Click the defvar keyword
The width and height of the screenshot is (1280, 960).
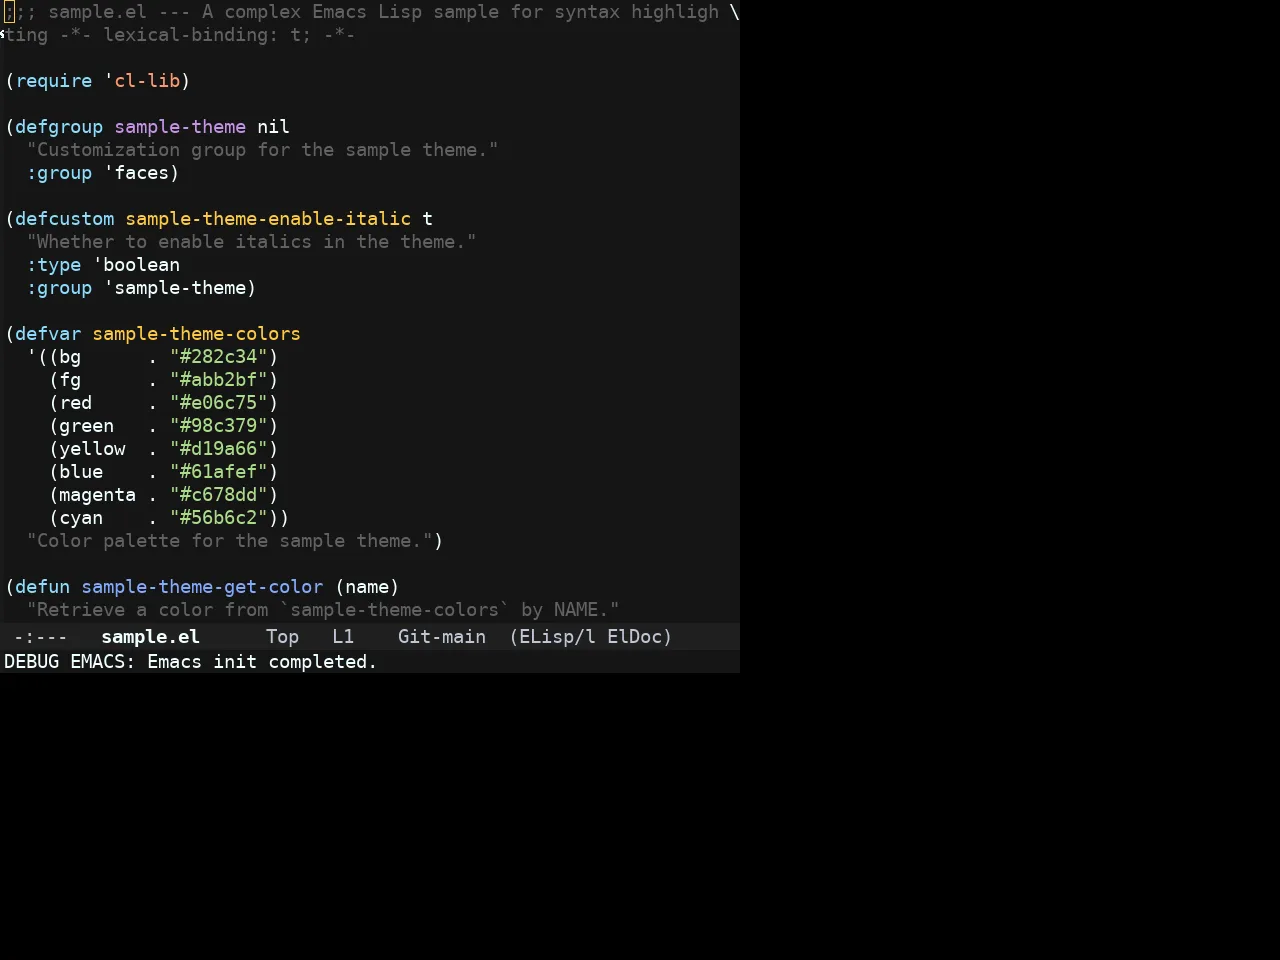point(48,334)
